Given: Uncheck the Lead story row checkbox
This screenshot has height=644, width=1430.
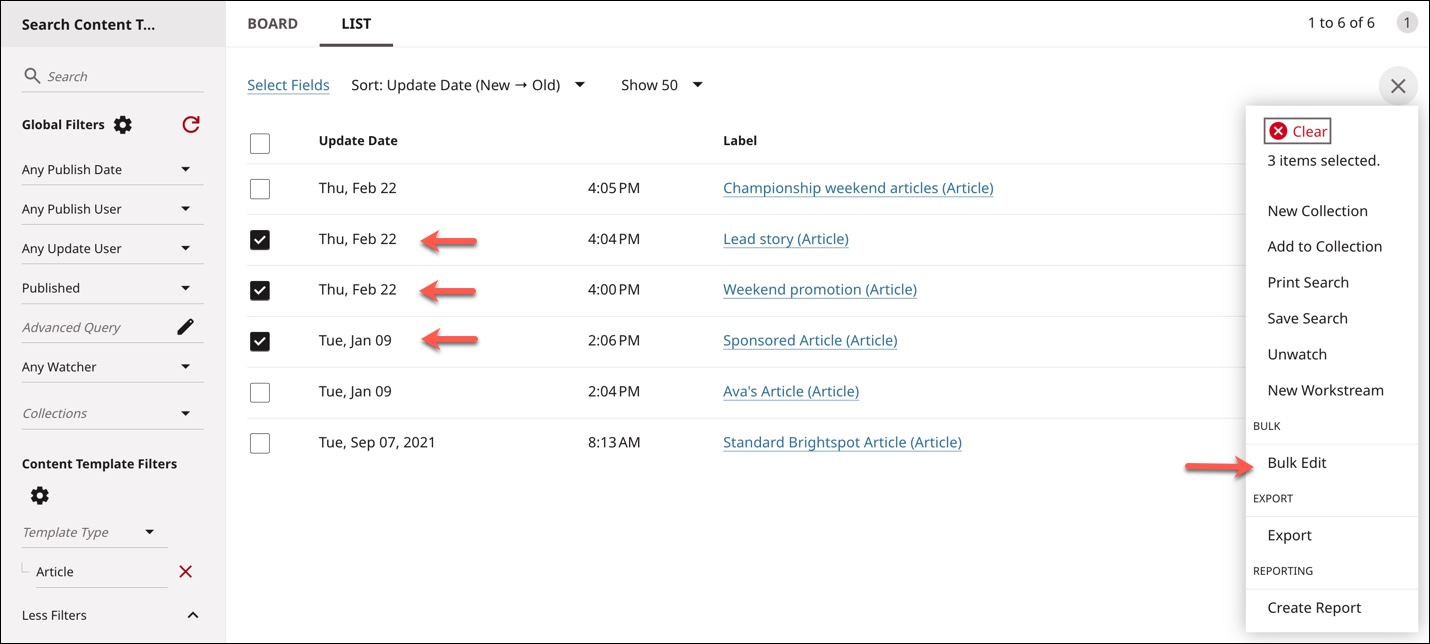Looking at the screenshot, I should point(260,240).
